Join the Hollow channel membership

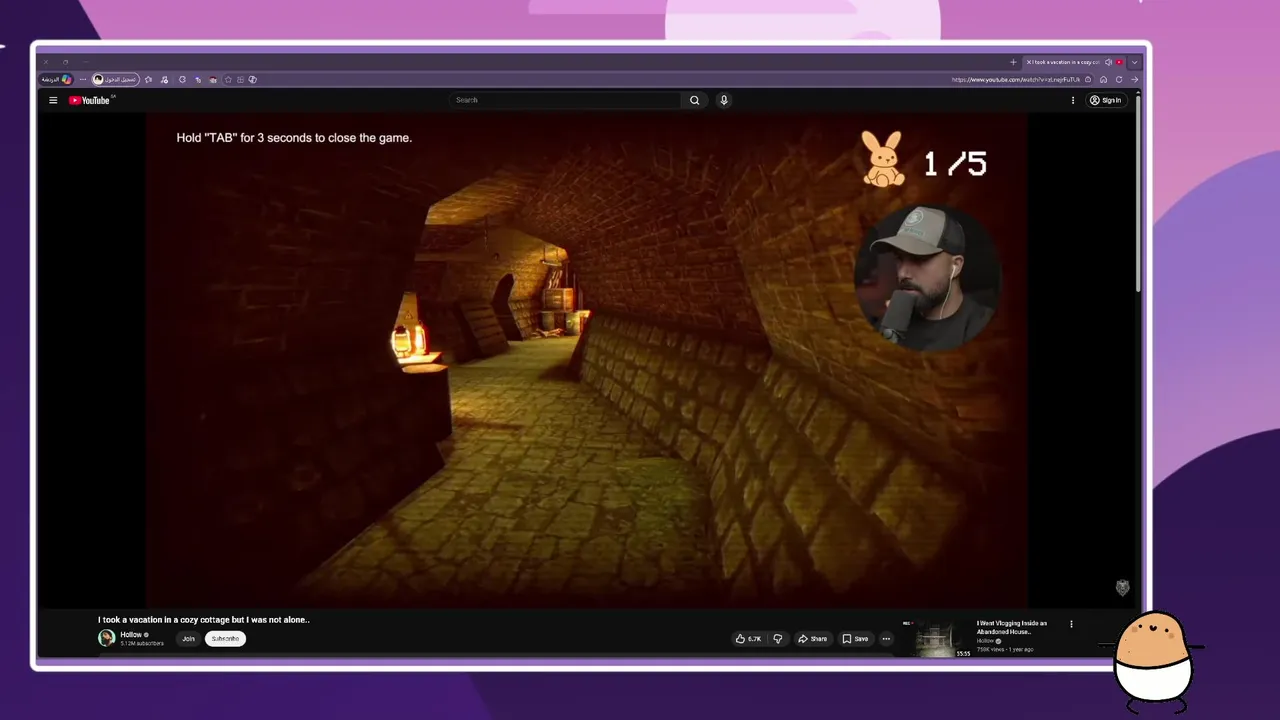click(188, 639)
